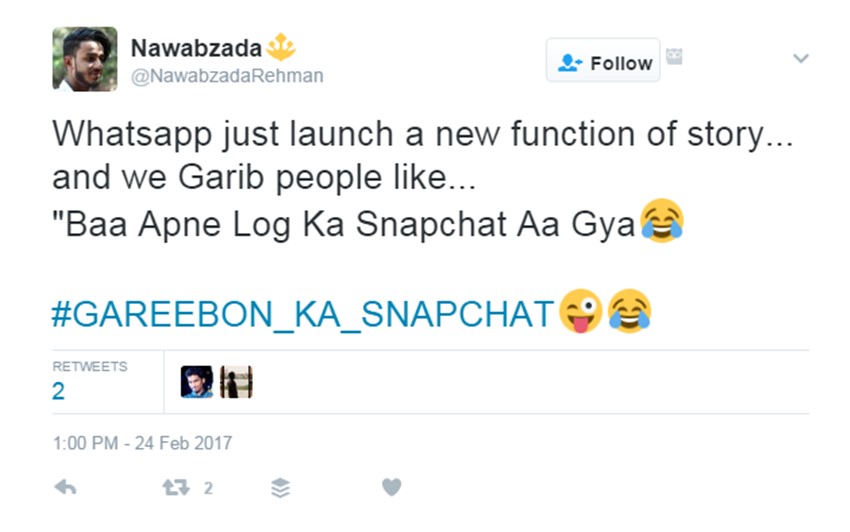The width and height of the screenshot is (850, 532).
Task: Click the Buffer stacked-layers icon
Action: (x=281, y=488)
